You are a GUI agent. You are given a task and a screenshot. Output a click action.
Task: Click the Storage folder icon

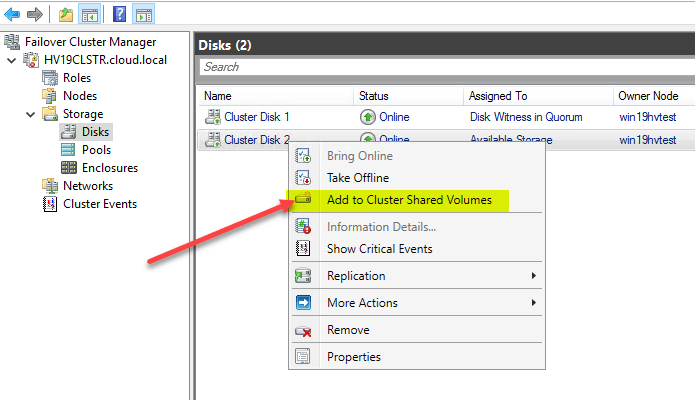pyautogui.click(x=50, y=114)
